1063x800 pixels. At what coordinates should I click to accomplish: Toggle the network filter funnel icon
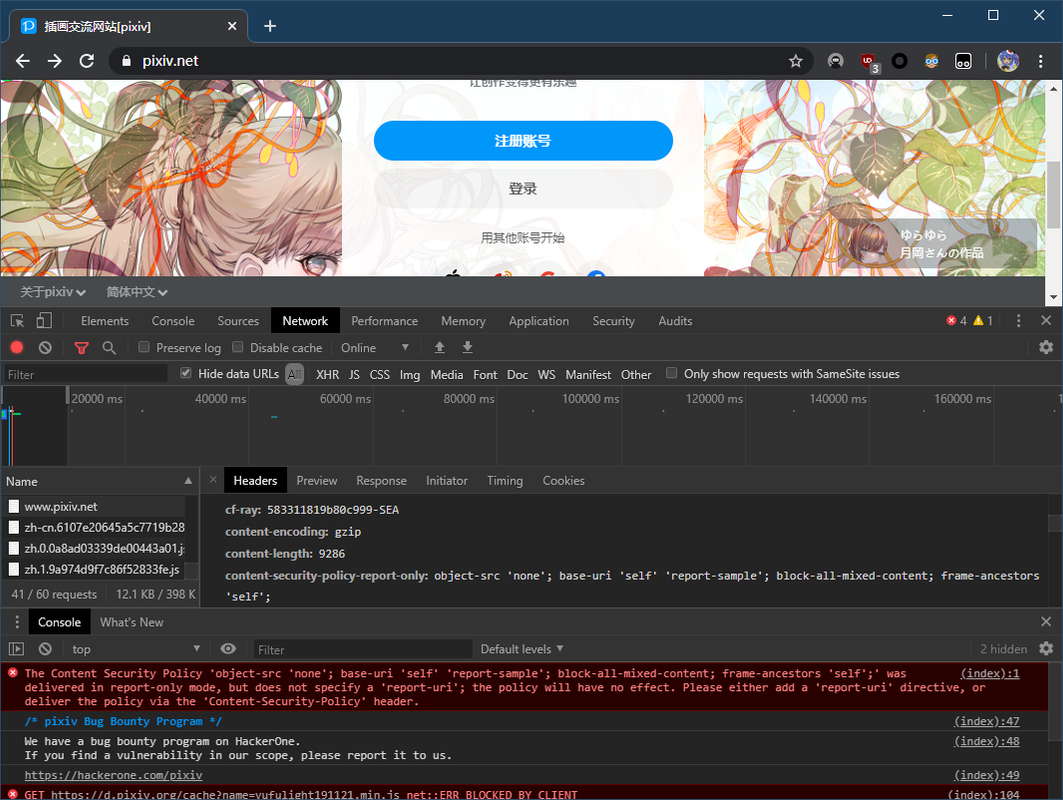[81, 348]
